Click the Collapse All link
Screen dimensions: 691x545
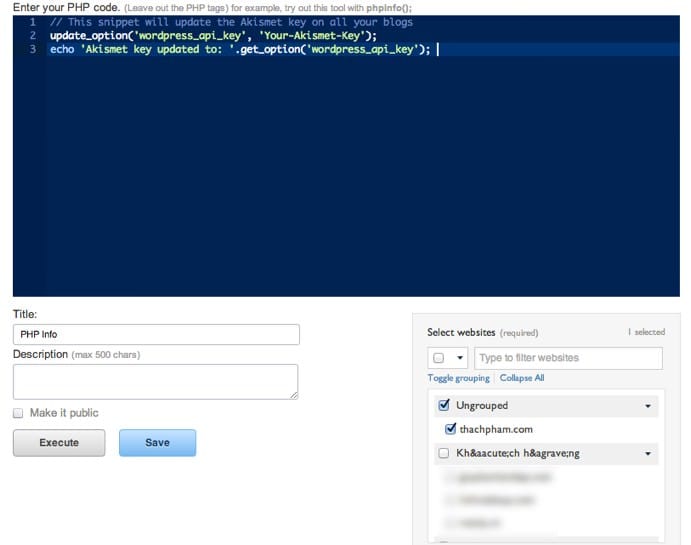click(522, 378)
